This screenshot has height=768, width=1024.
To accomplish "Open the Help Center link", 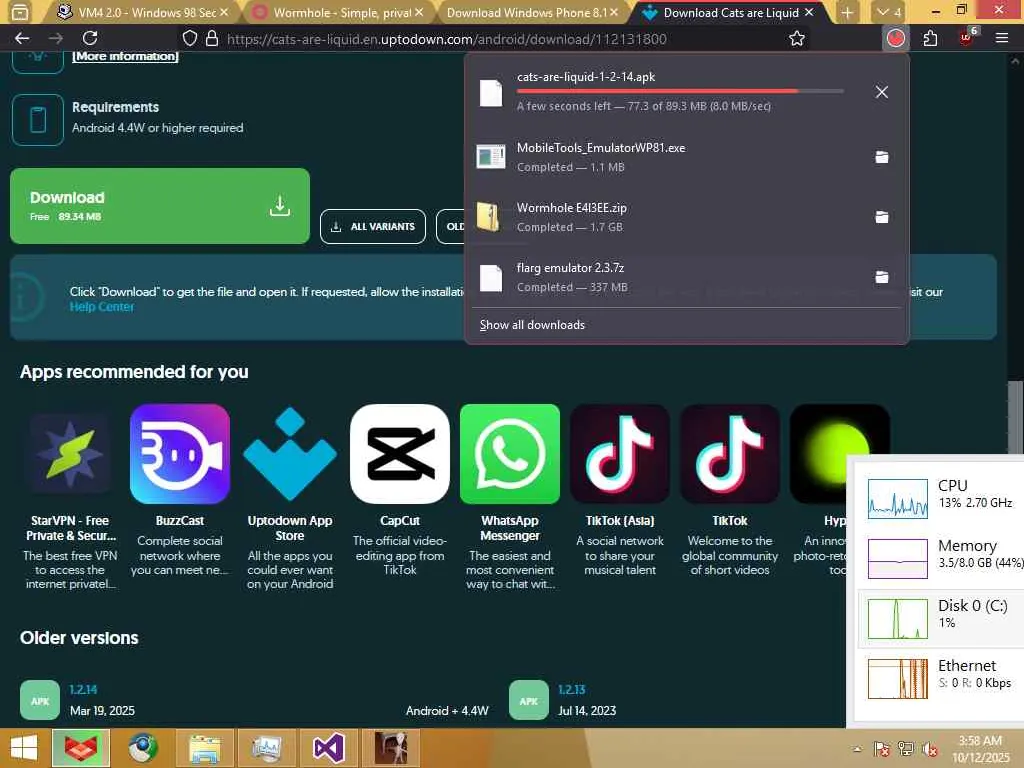I will tap(102, 307).
